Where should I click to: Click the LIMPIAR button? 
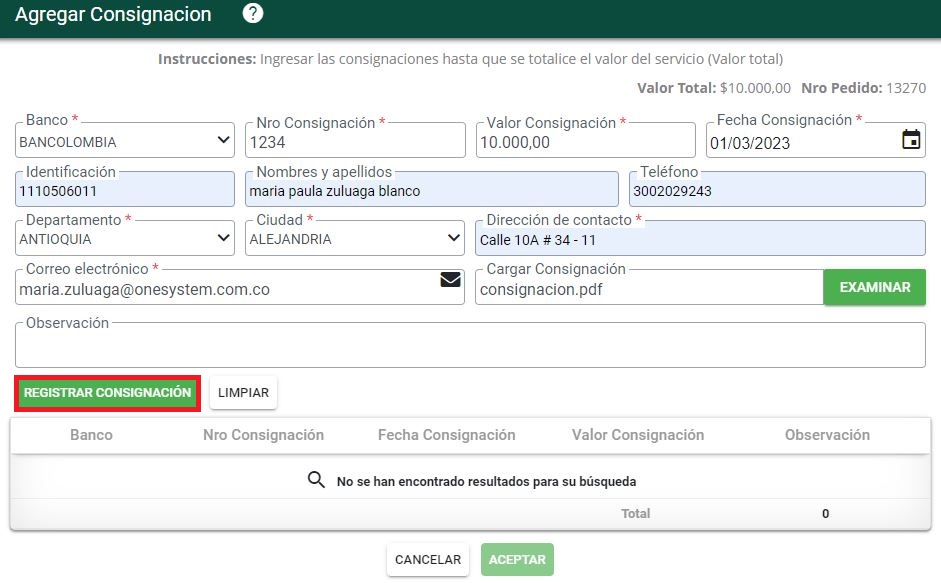243,393
